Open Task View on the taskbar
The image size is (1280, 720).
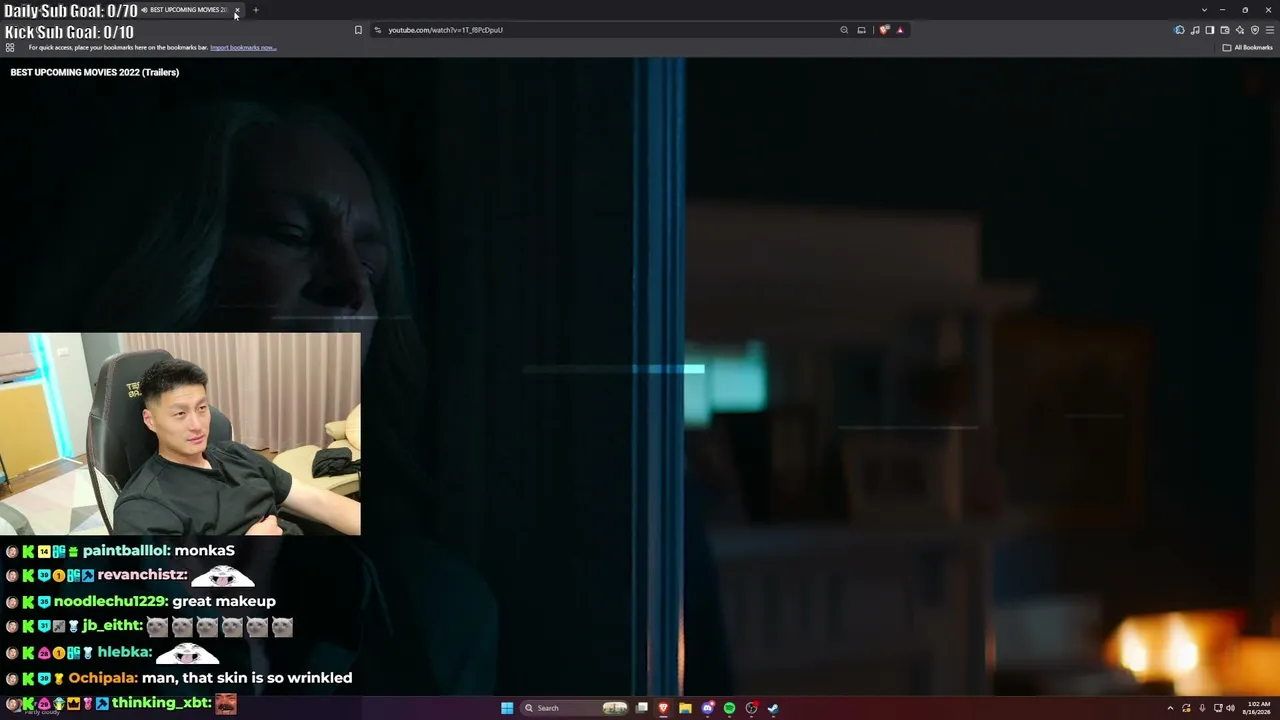tap(642, 708)
